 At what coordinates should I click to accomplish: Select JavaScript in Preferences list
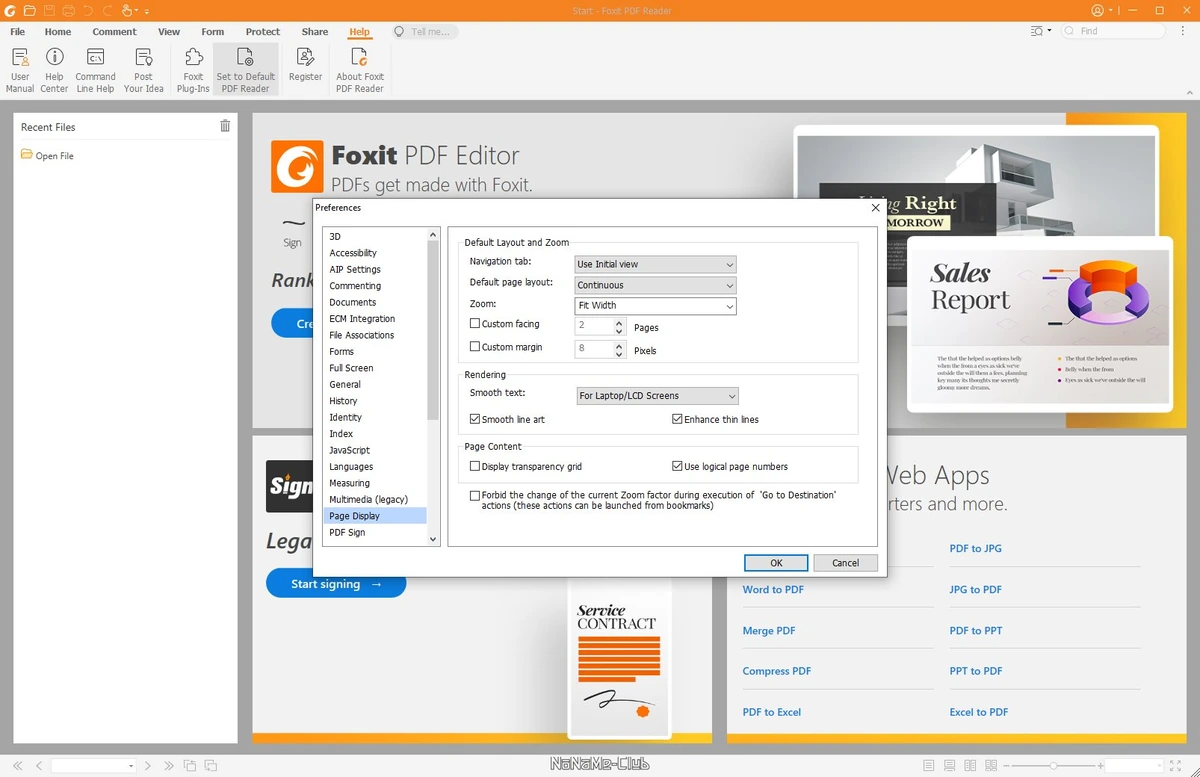pos(350,450)
